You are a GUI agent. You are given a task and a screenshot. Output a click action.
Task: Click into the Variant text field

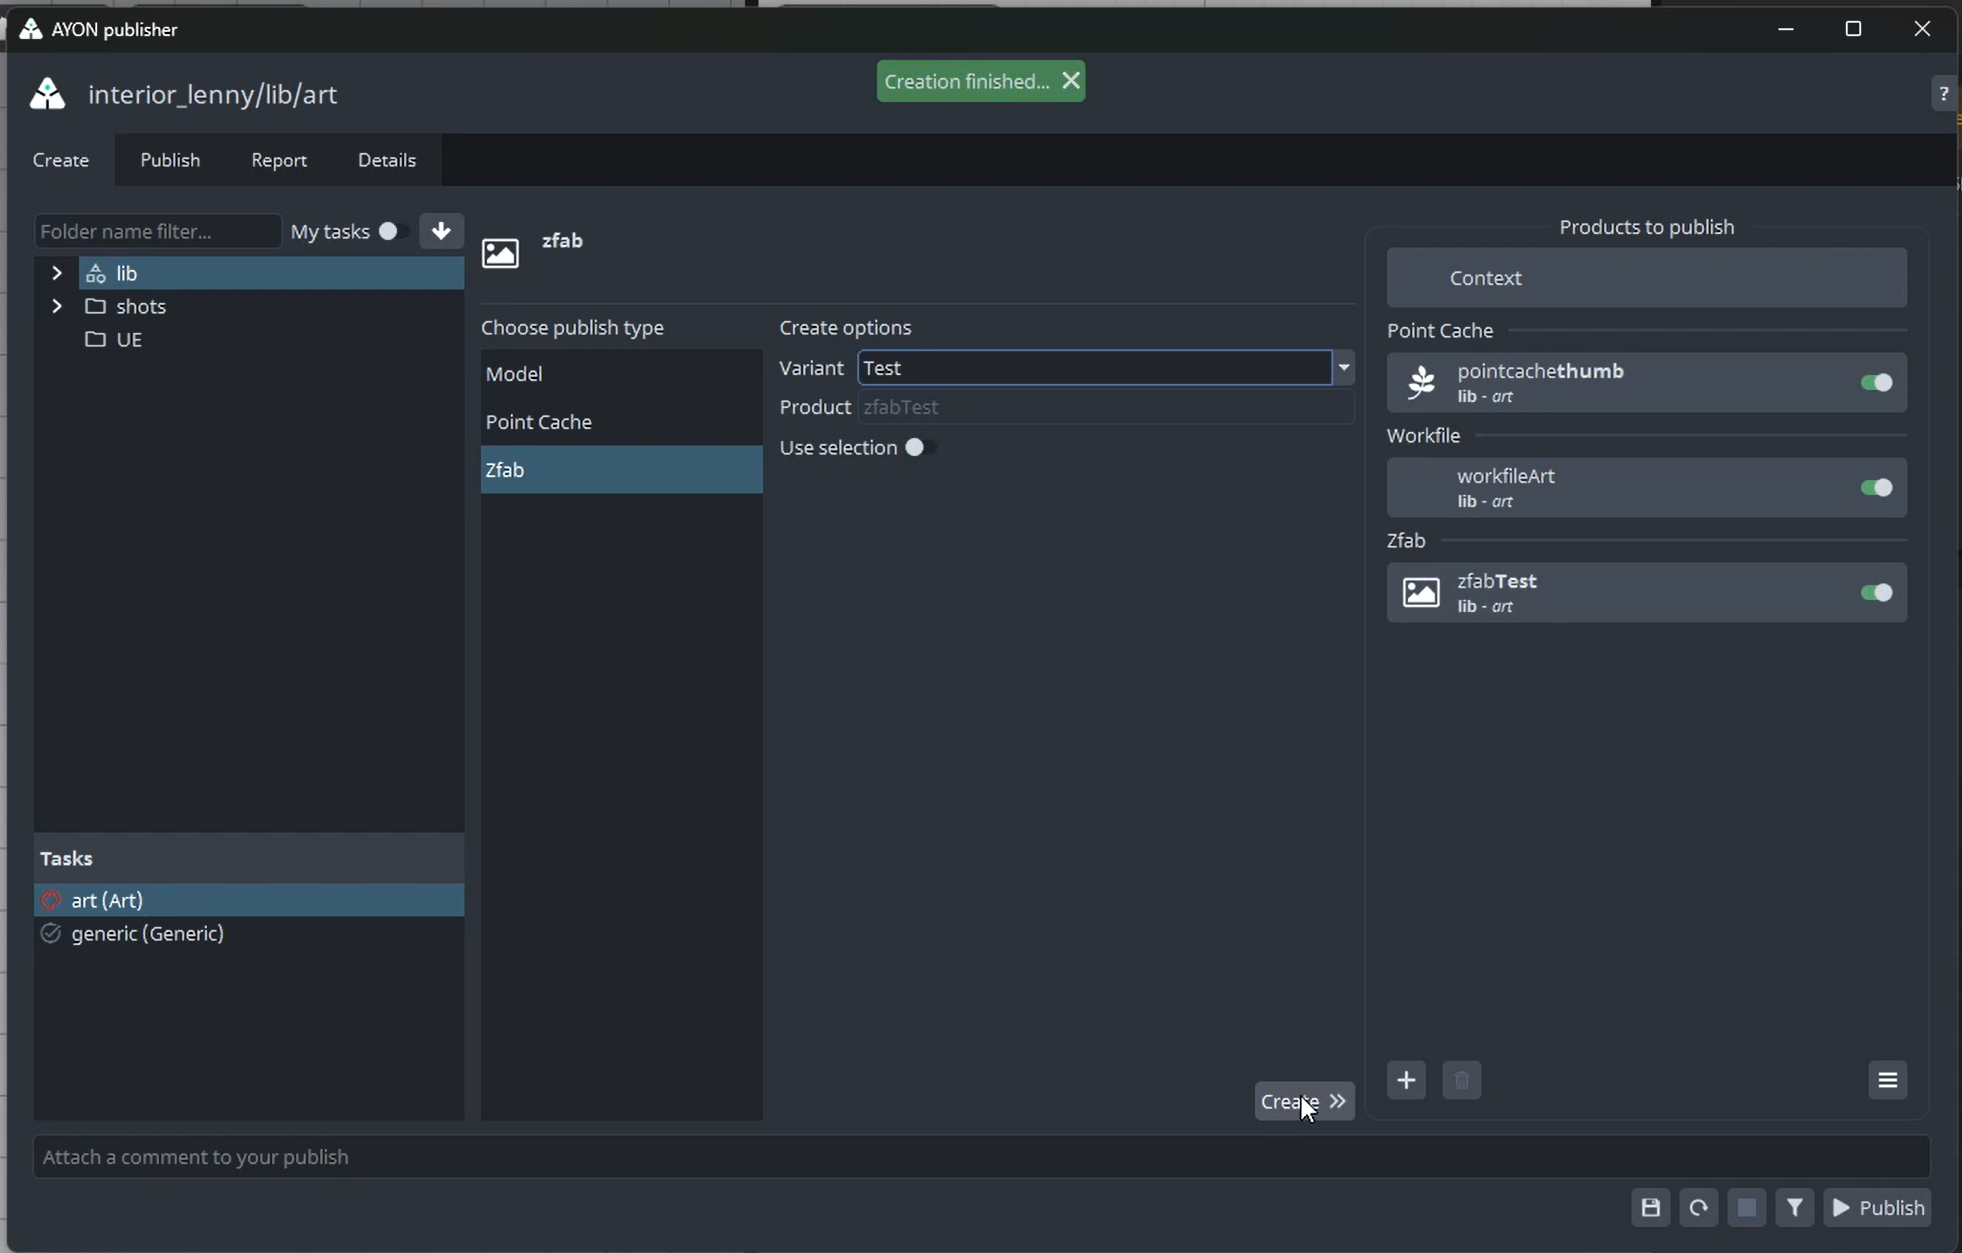click(1095, 368)
